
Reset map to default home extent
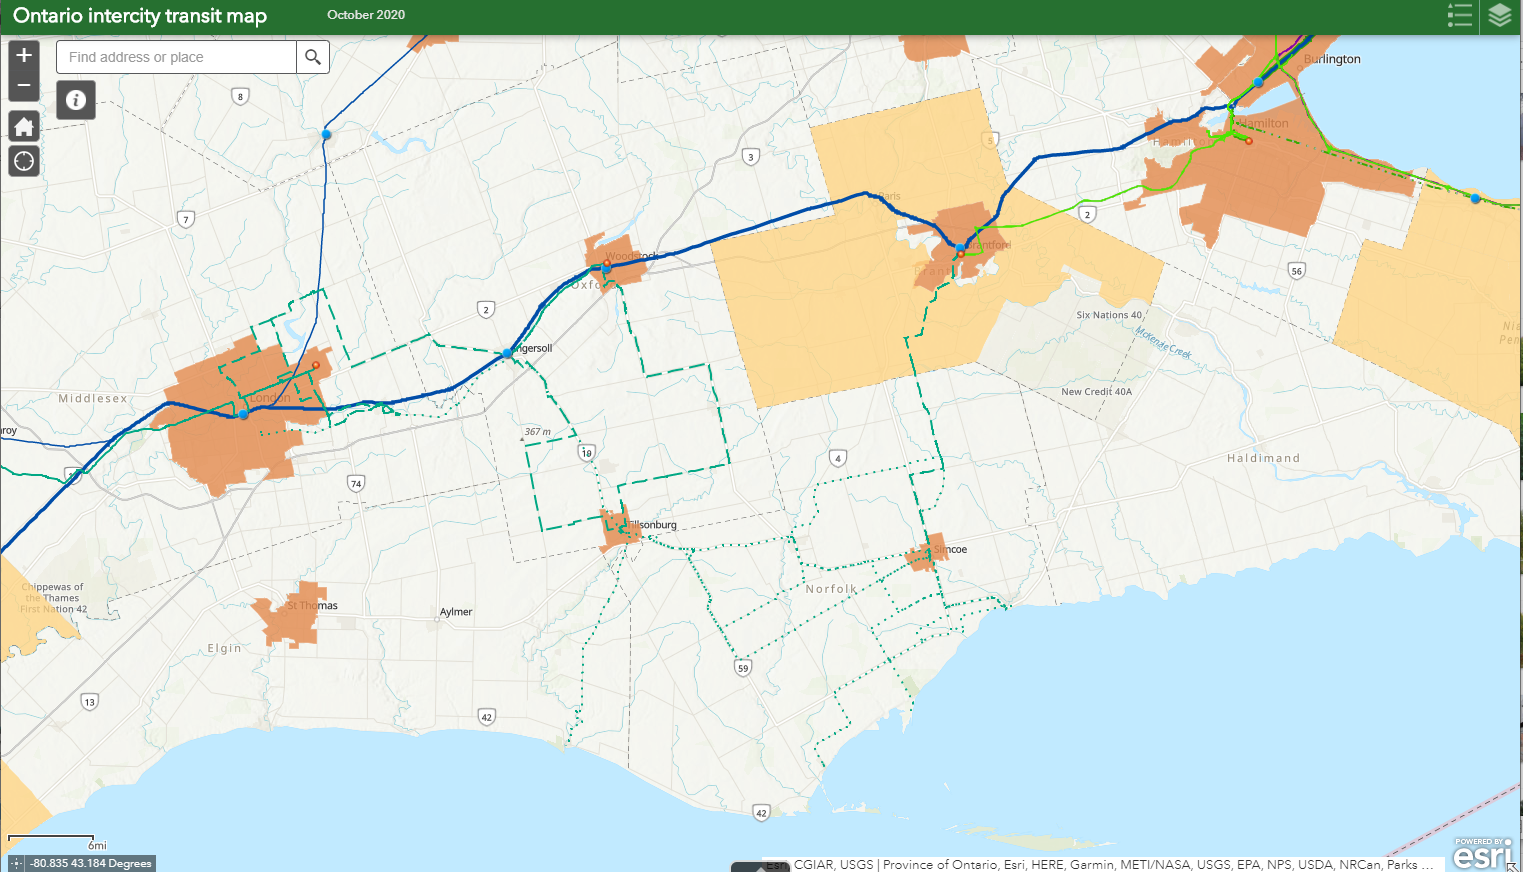click(24, 127)
